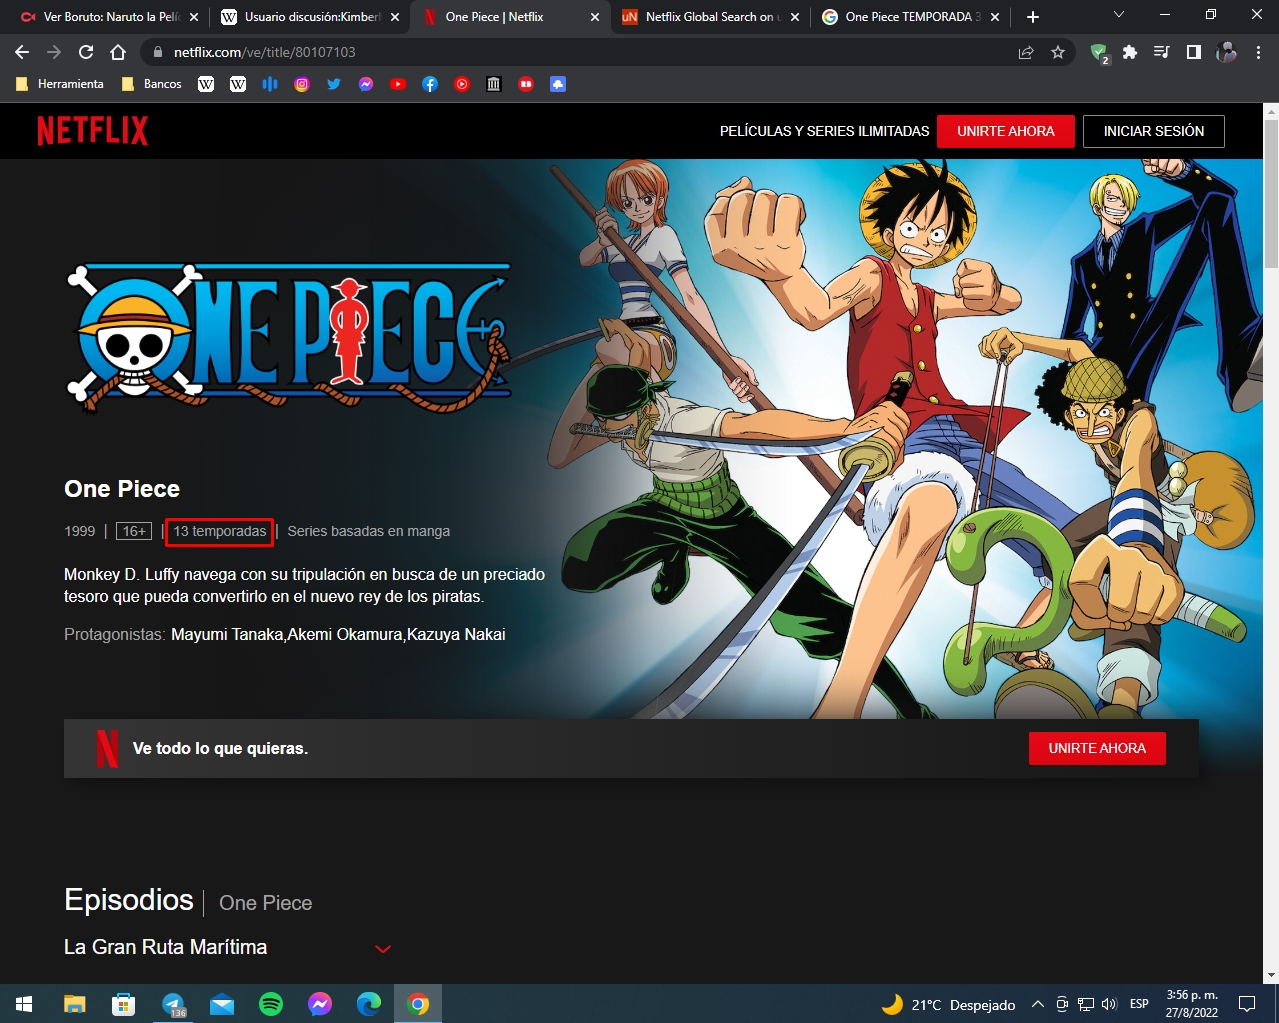Open the 'La Gran Ruta Marítima' season dropdown
1279x1023 pixels.
tap(227, 947)
